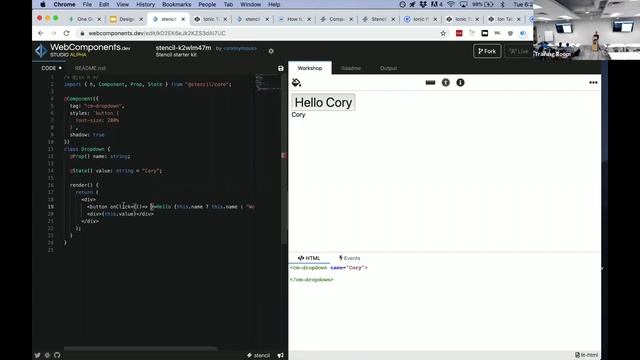Click the save icon in editor
Screen dimensions: 640x360
click(x=280, y=68)
